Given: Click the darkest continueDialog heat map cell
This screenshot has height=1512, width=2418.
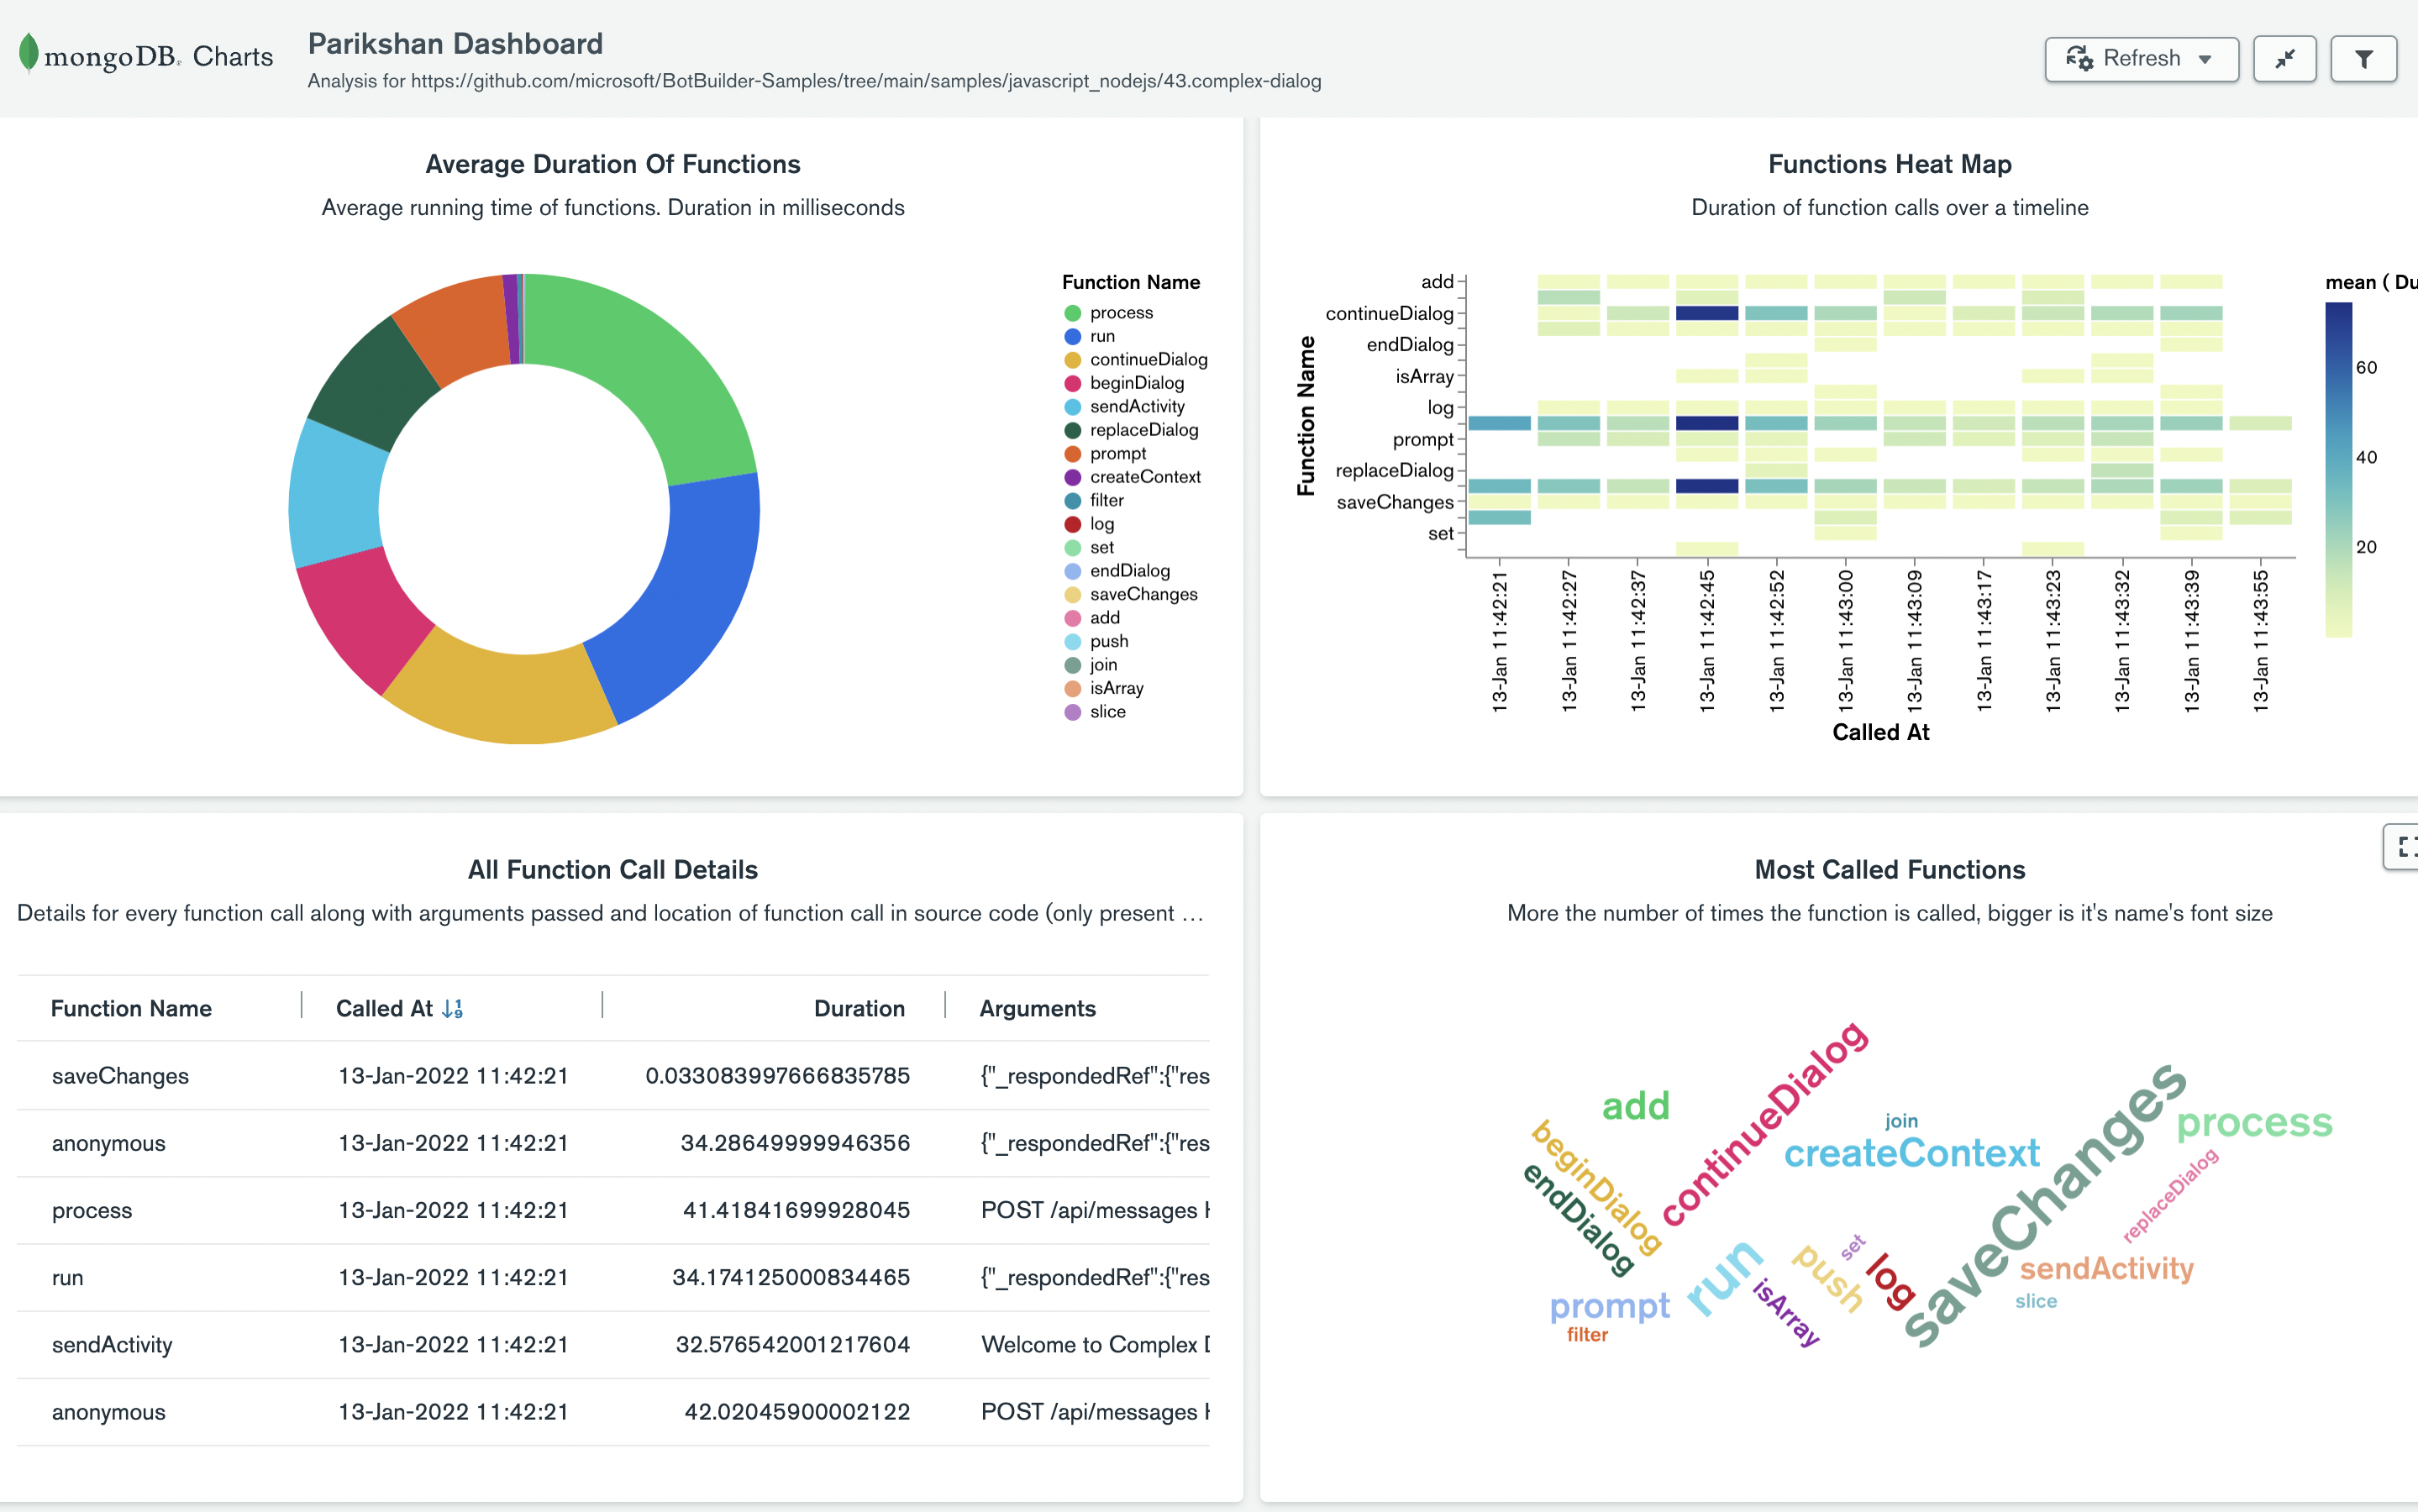Looking at the screenshot, I should 1706,313.
